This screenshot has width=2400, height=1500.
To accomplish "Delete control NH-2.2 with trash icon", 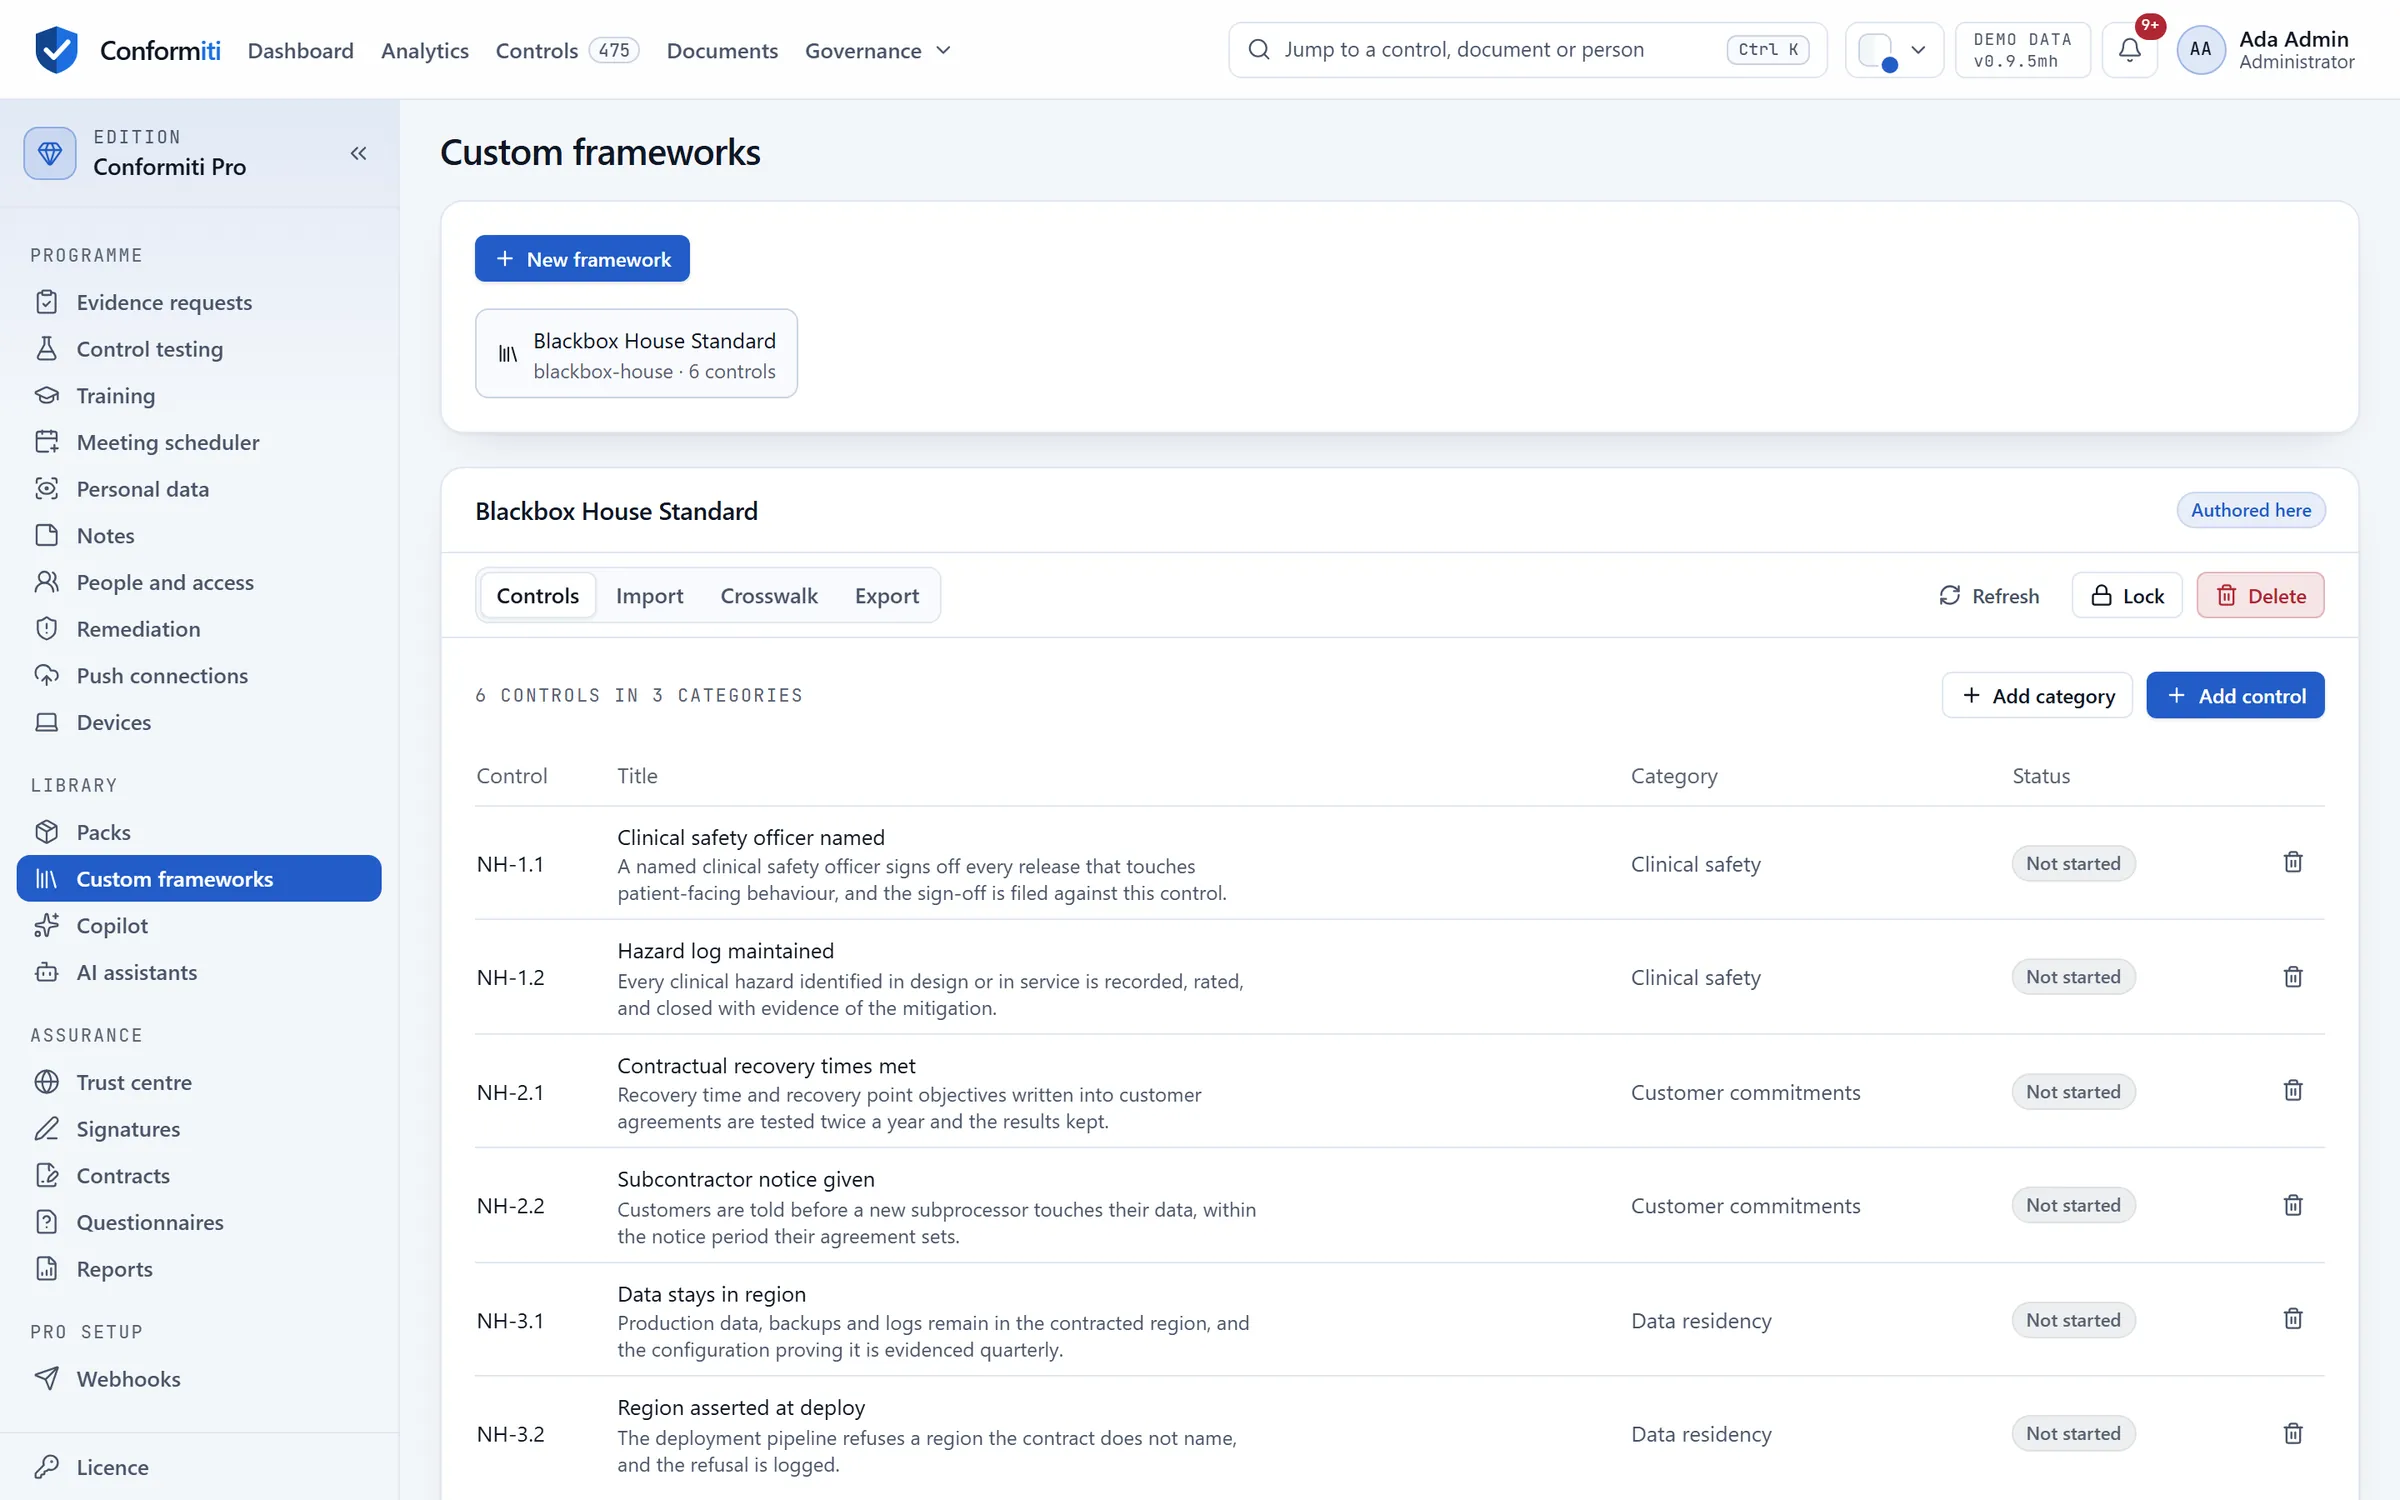I will 2293,1205.
